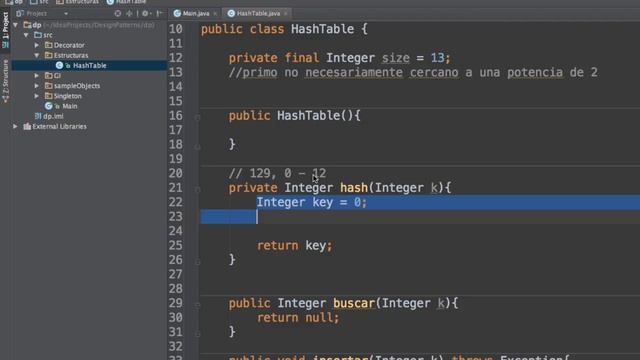This screenshot has height=360, width=640.
Task: Select the HashTable.java editor tab
Action: pyautogui.click(x=258, y=13)
